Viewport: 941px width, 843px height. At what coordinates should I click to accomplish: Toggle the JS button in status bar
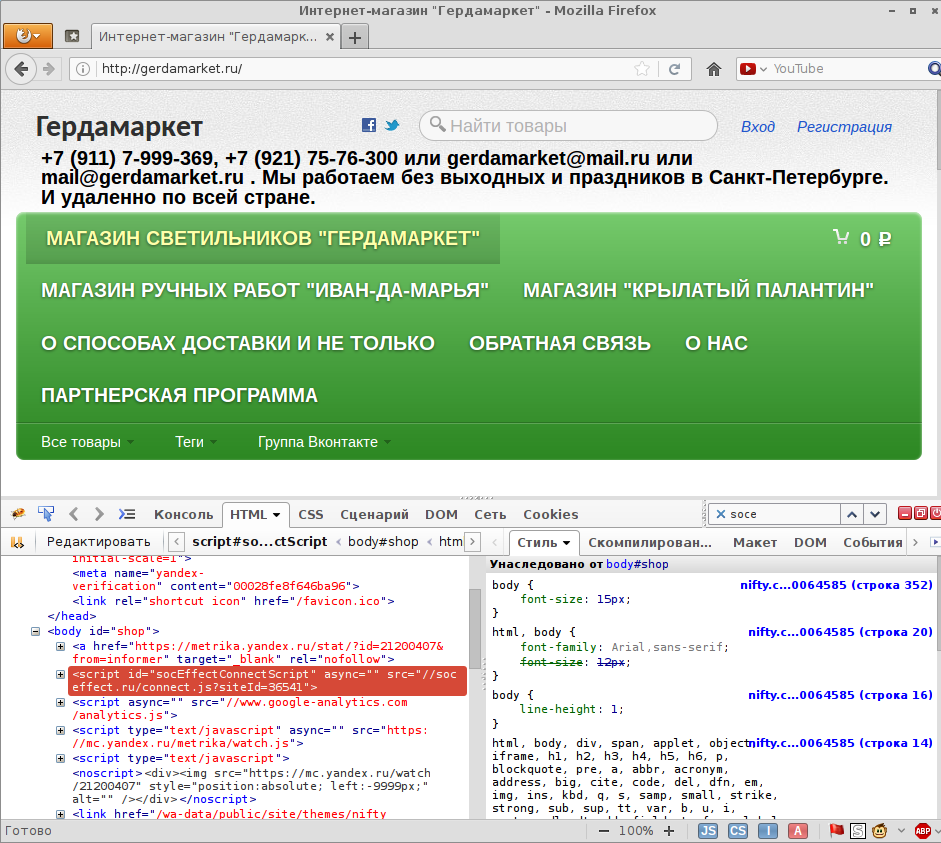tap(708, 831)
